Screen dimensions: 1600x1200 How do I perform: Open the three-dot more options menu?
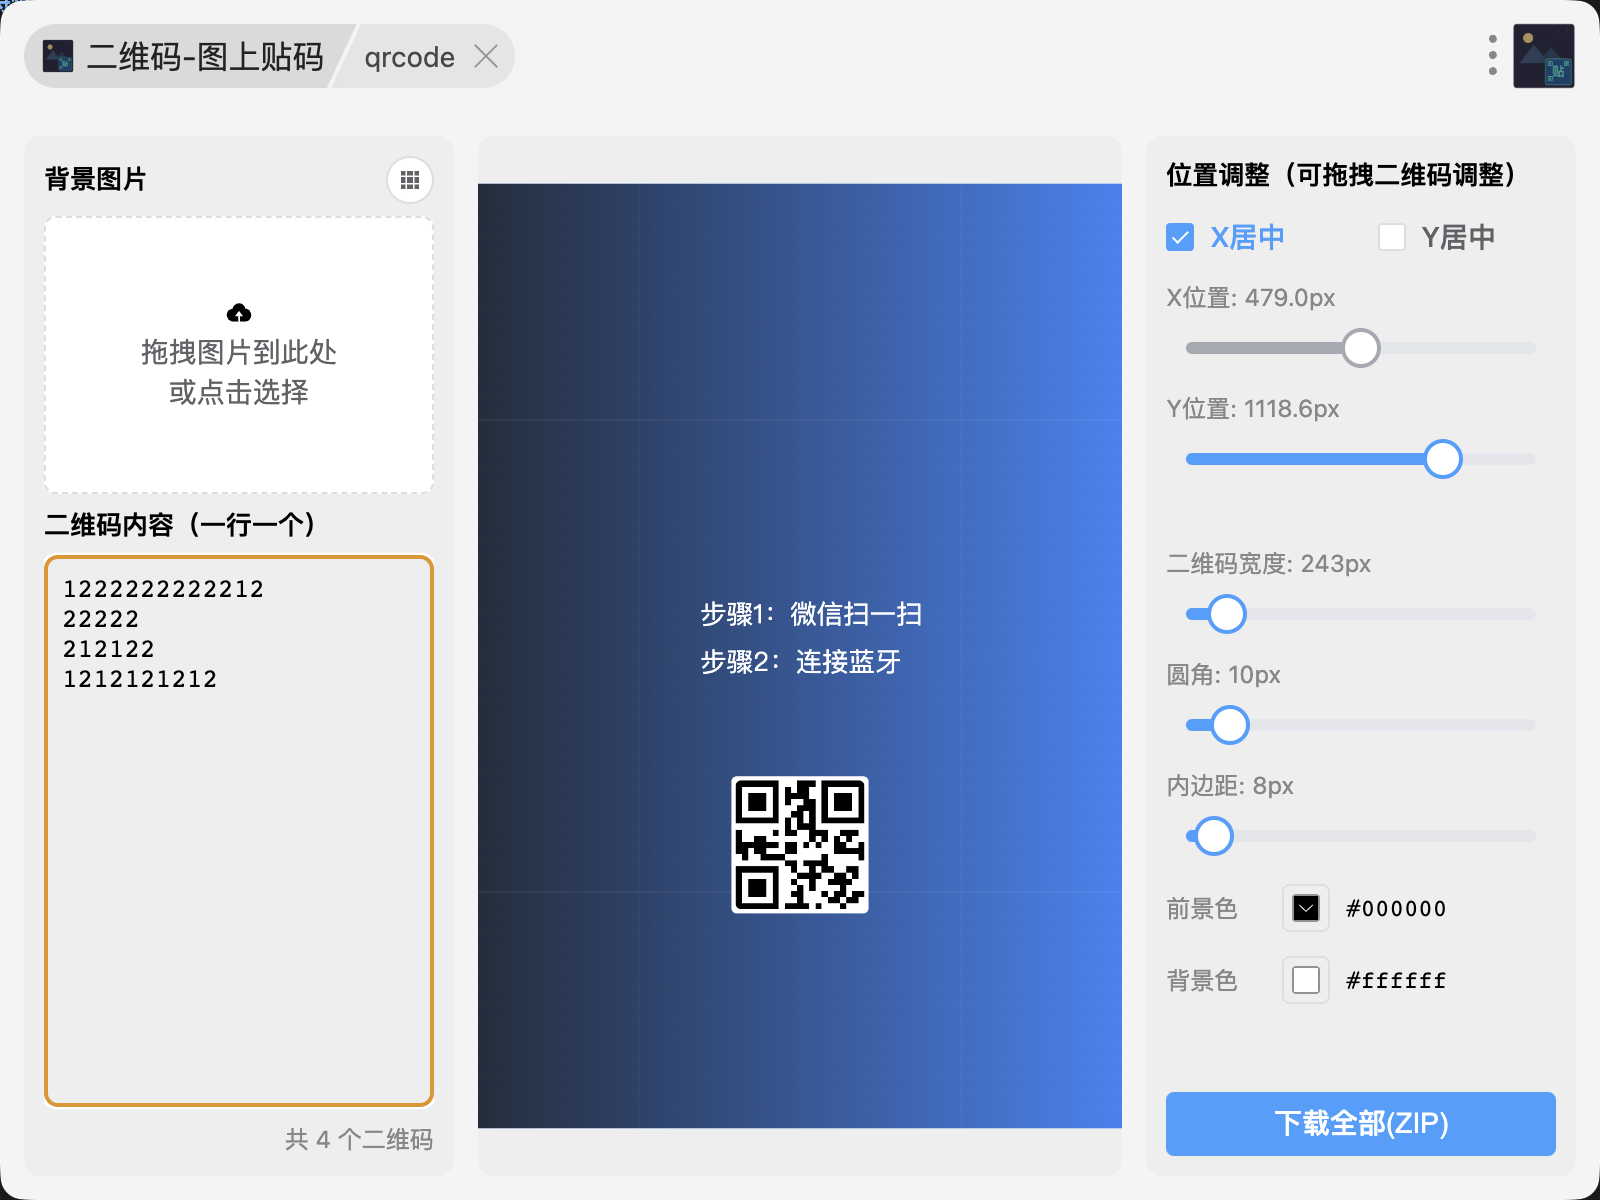(1492, 56)
